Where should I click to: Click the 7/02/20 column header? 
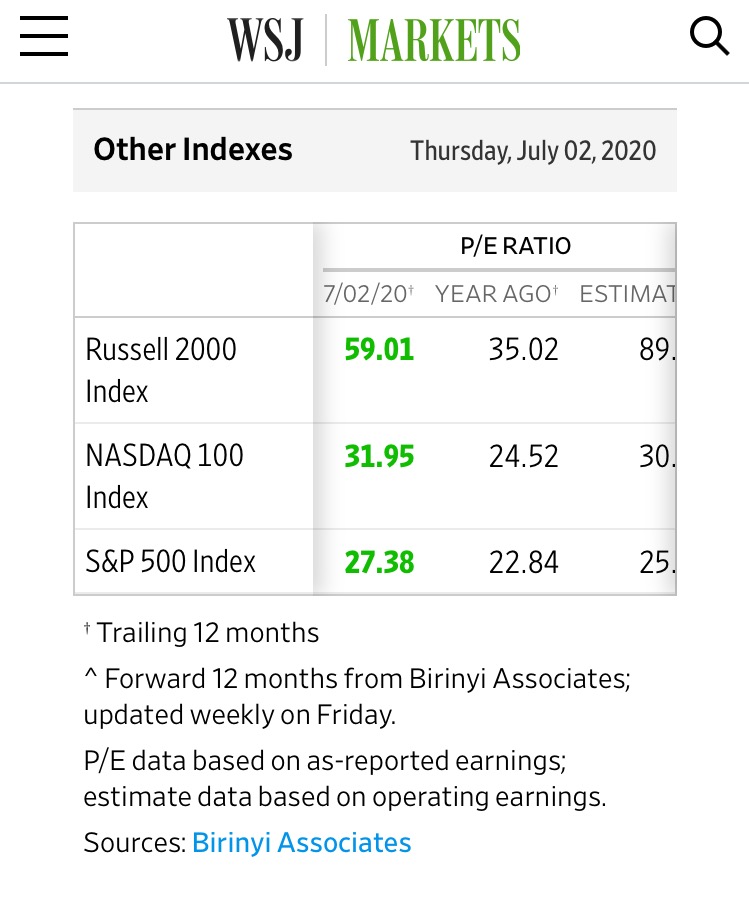368,294
